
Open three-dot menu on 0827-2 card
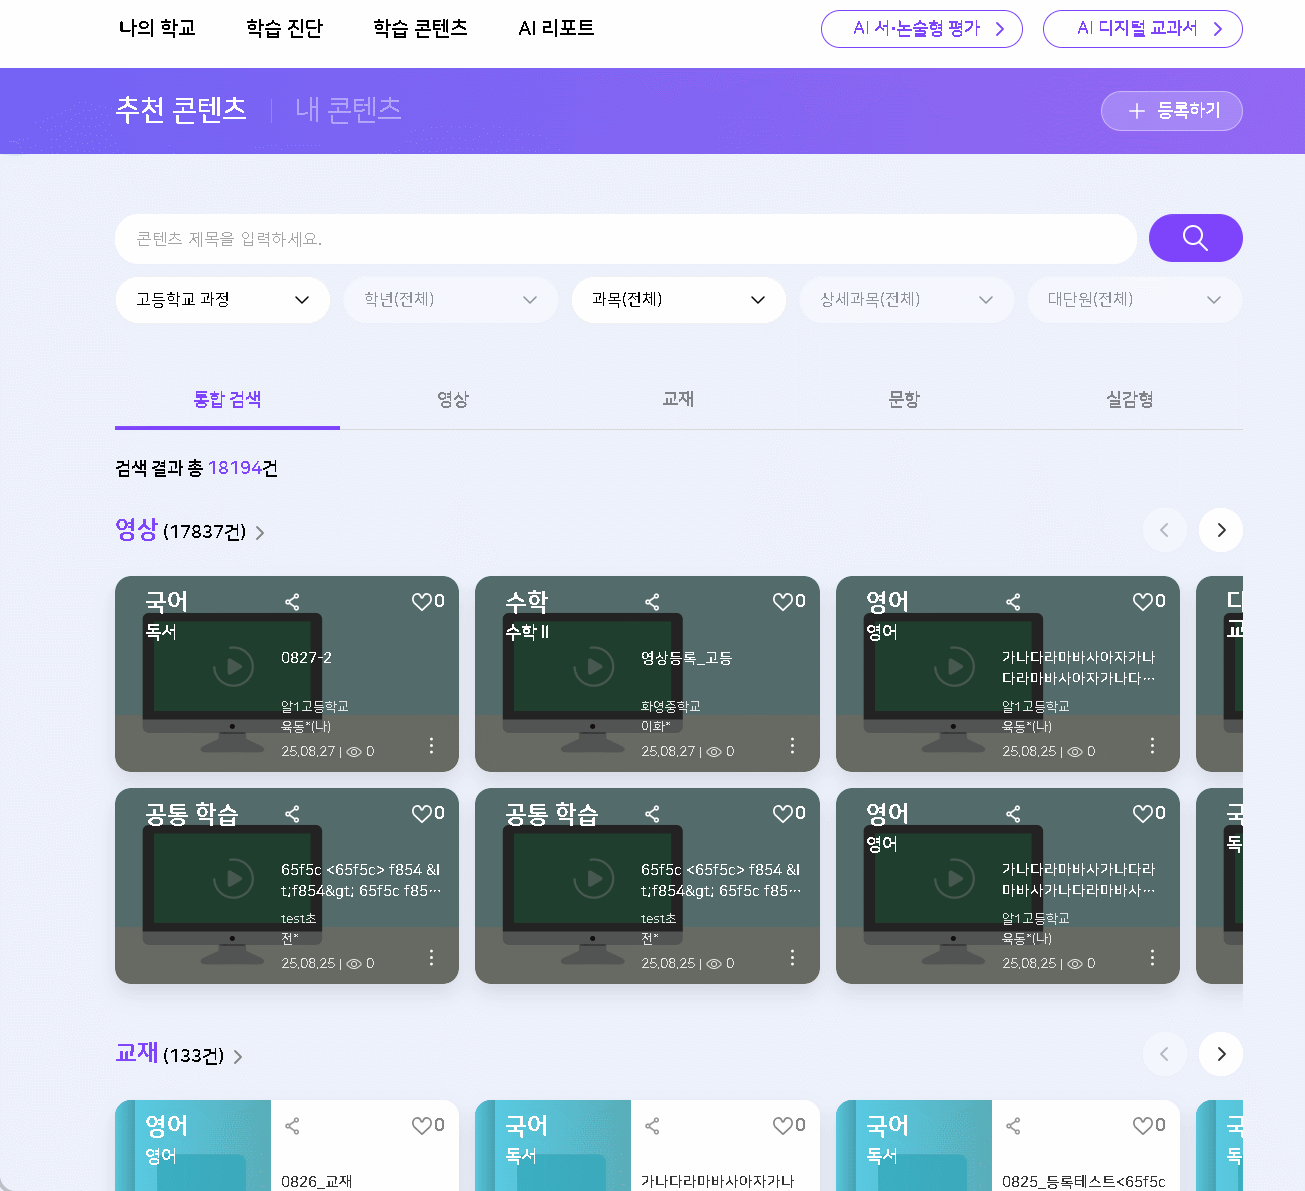(x=431, y=746)
